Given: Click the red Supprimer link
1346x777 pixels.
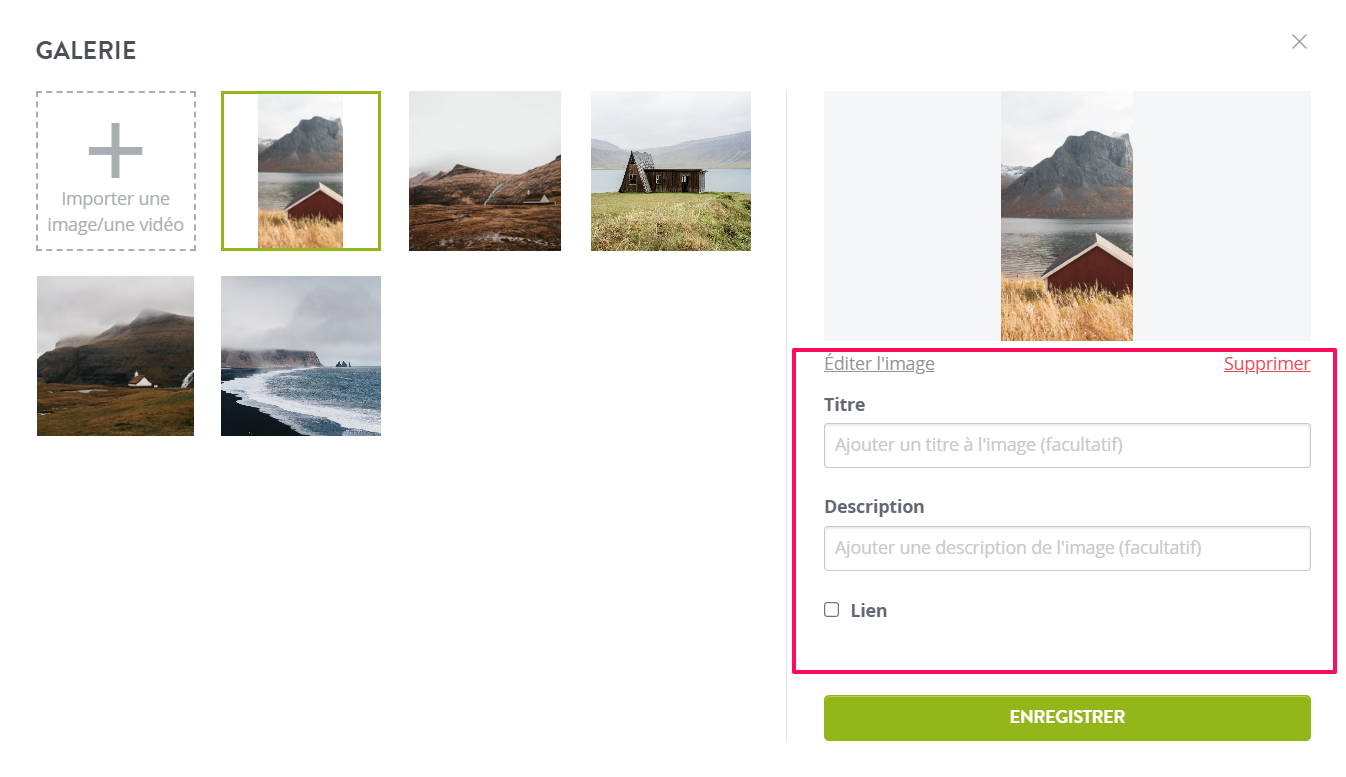Looking at the screenshot, I should click(1267, 364).
